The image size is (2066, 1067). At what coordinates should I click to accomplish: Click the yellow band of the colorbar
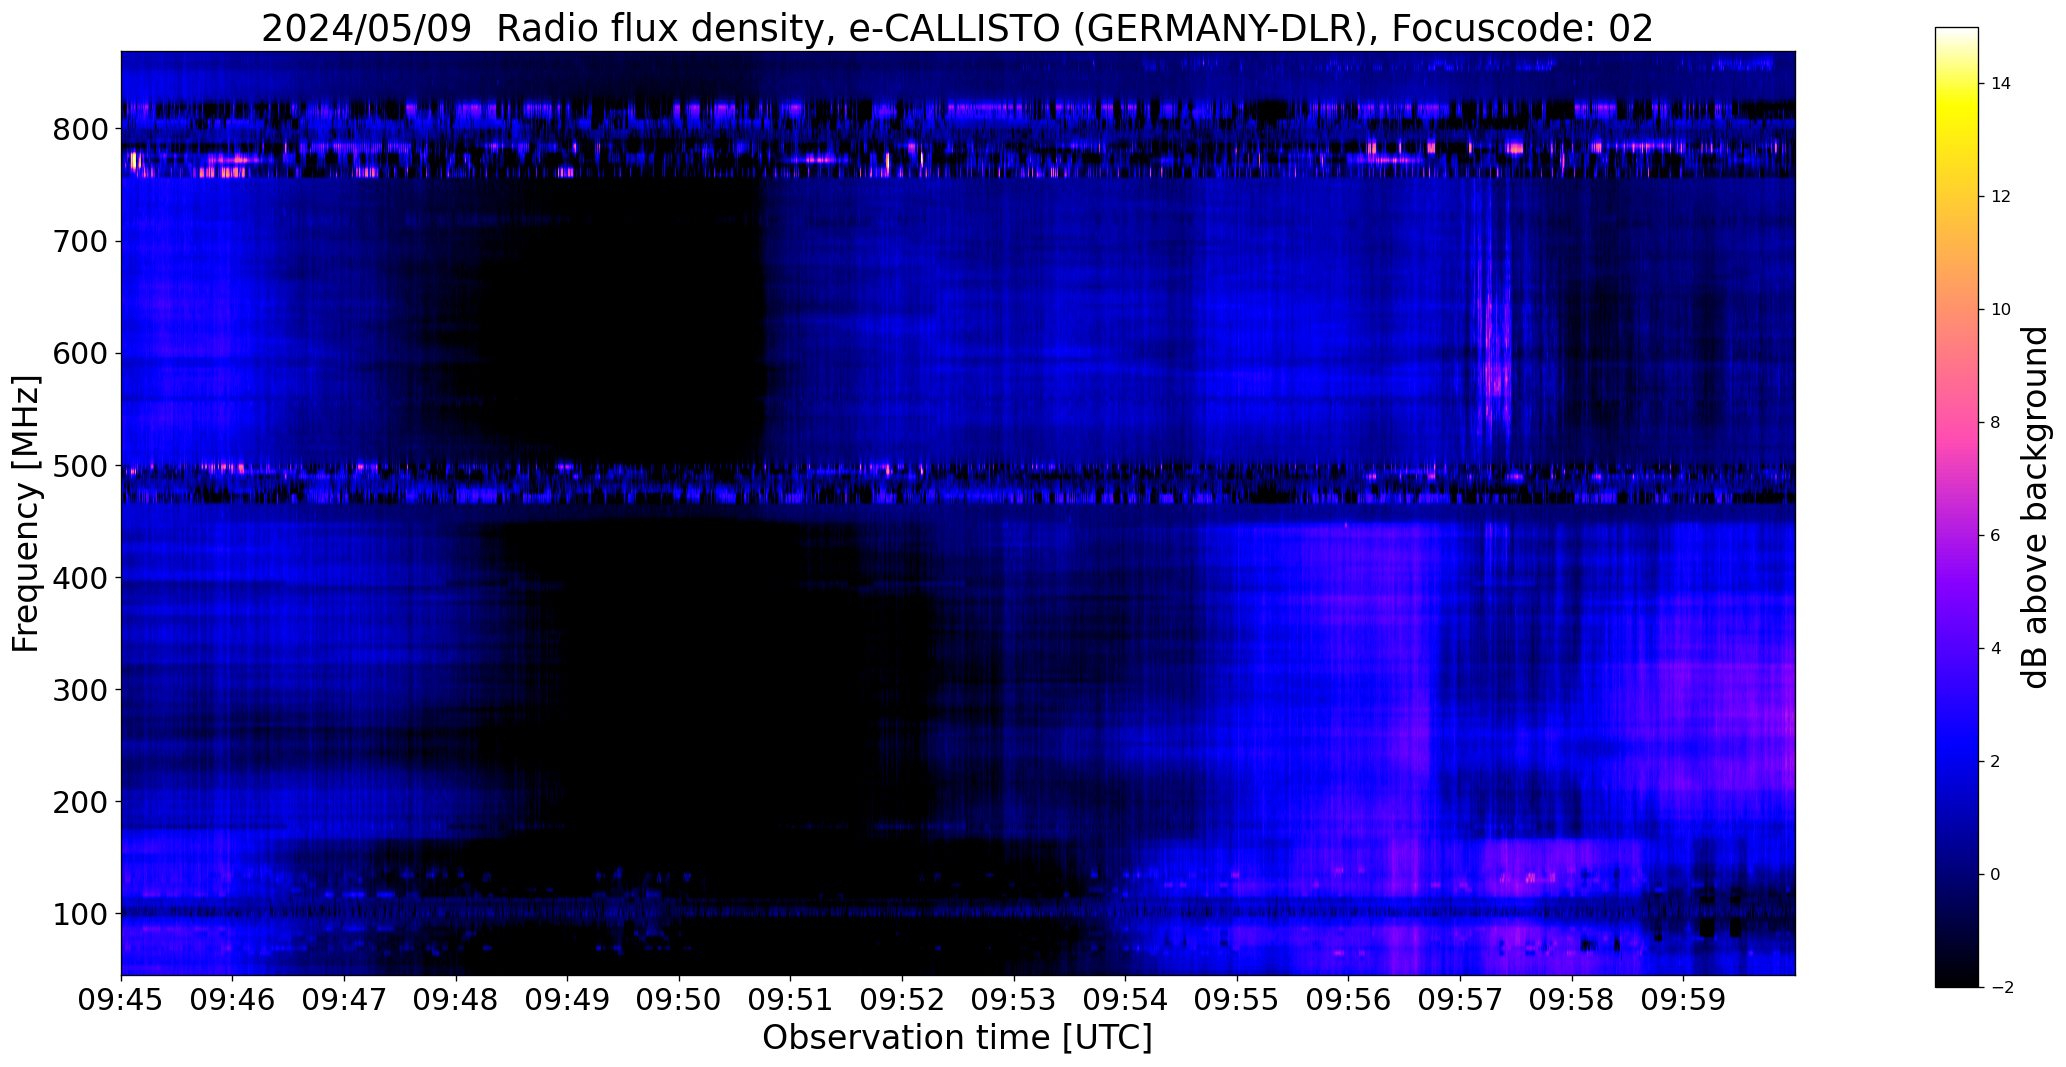[1957, 105]
